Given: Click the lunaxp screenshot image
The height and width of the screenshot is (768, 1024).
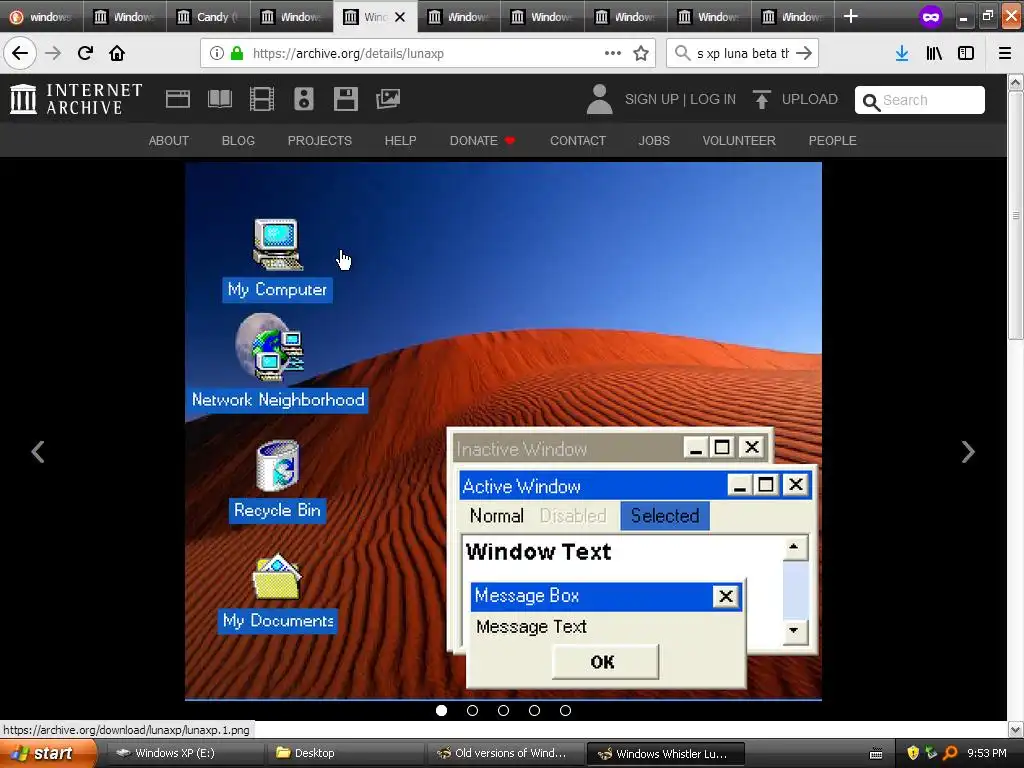Looking at the screenshot, I should (503, 431).
